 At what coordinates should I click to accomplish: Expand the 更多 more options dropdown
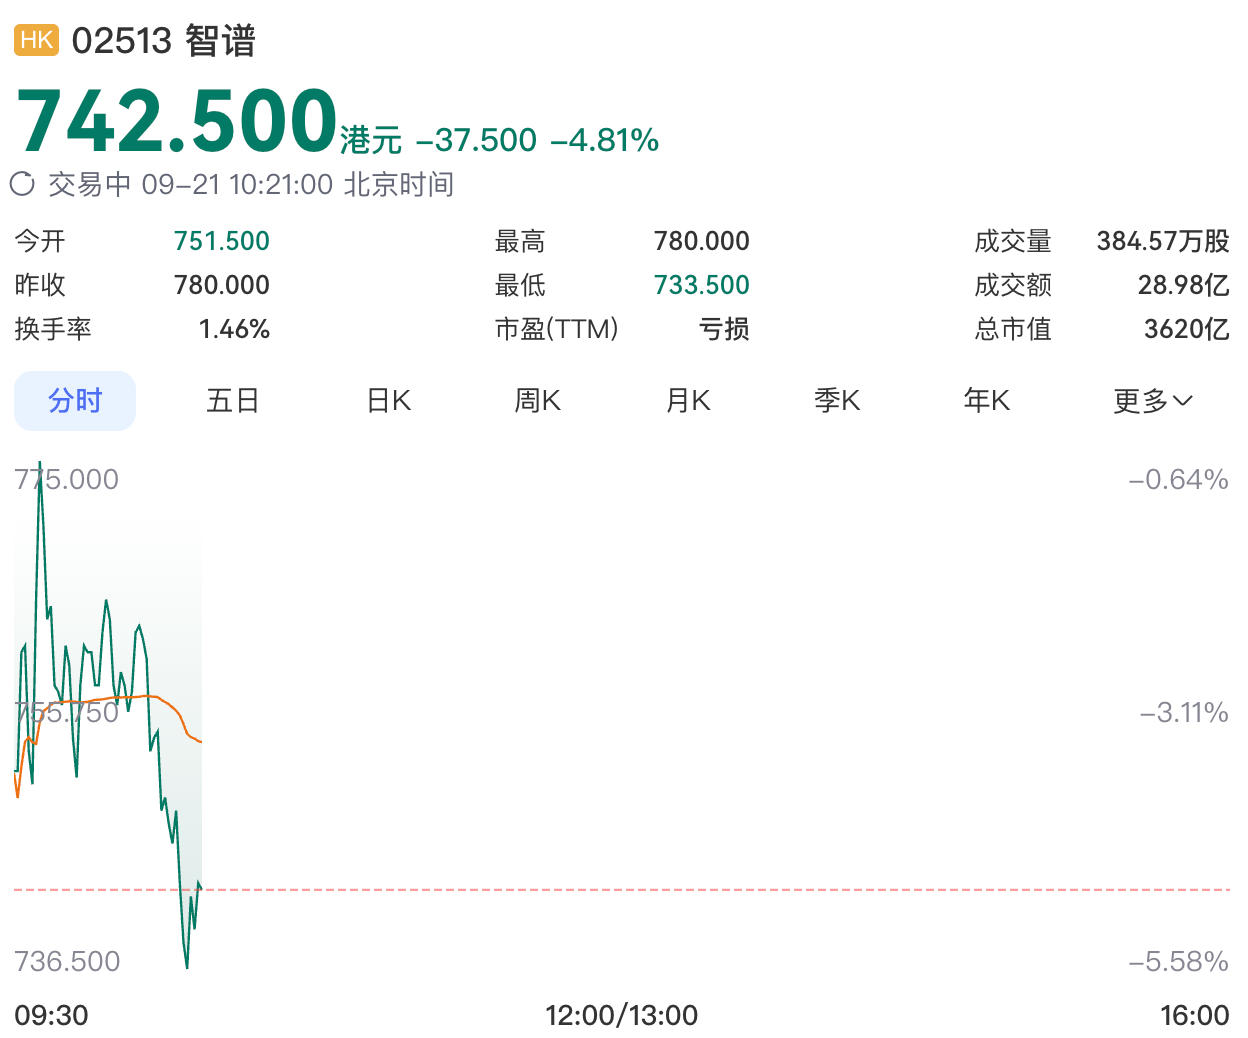[x=1153, y=401]
